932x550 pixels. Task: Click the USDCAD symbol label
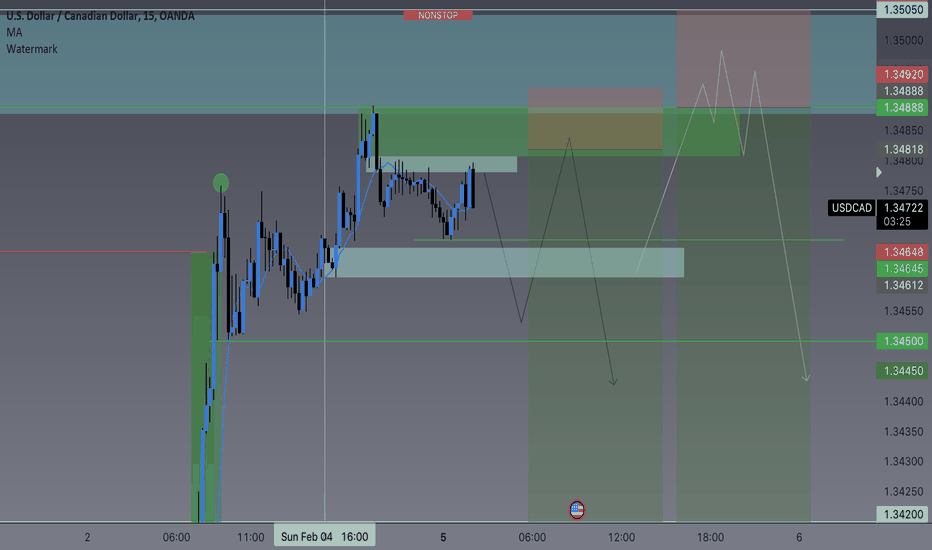(x=852, y=208)
